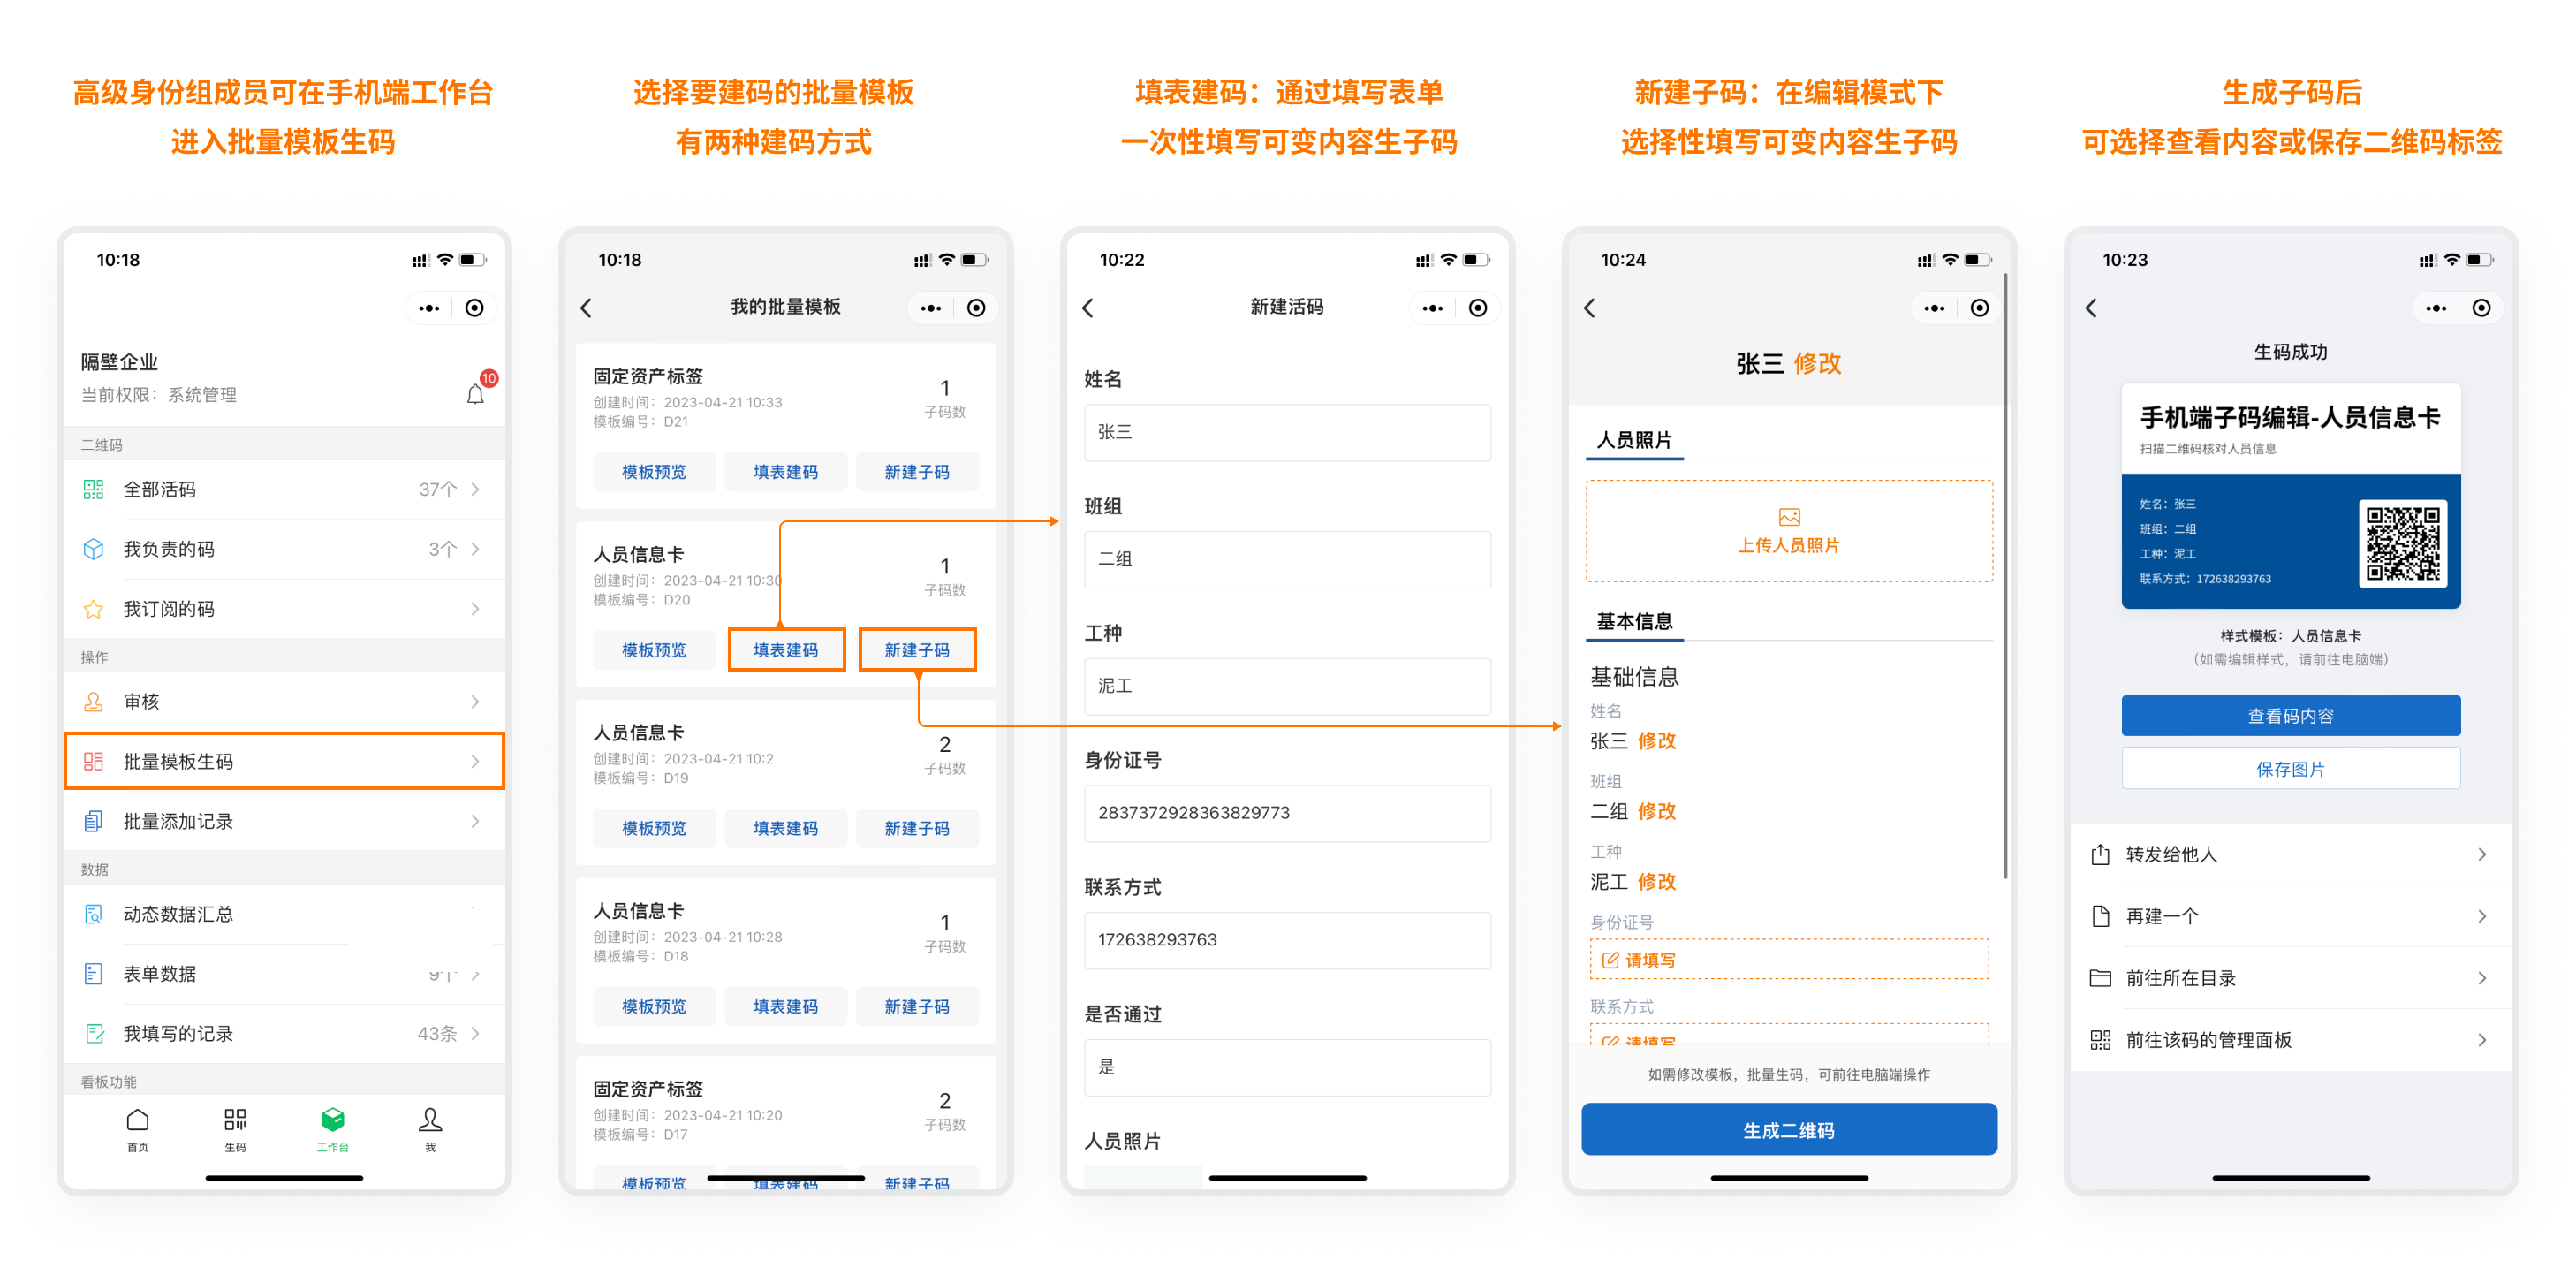This screenshot has height=1268, width=2576.
Task: Click 修改 next to title 张三
Action: coord(1817,364)
